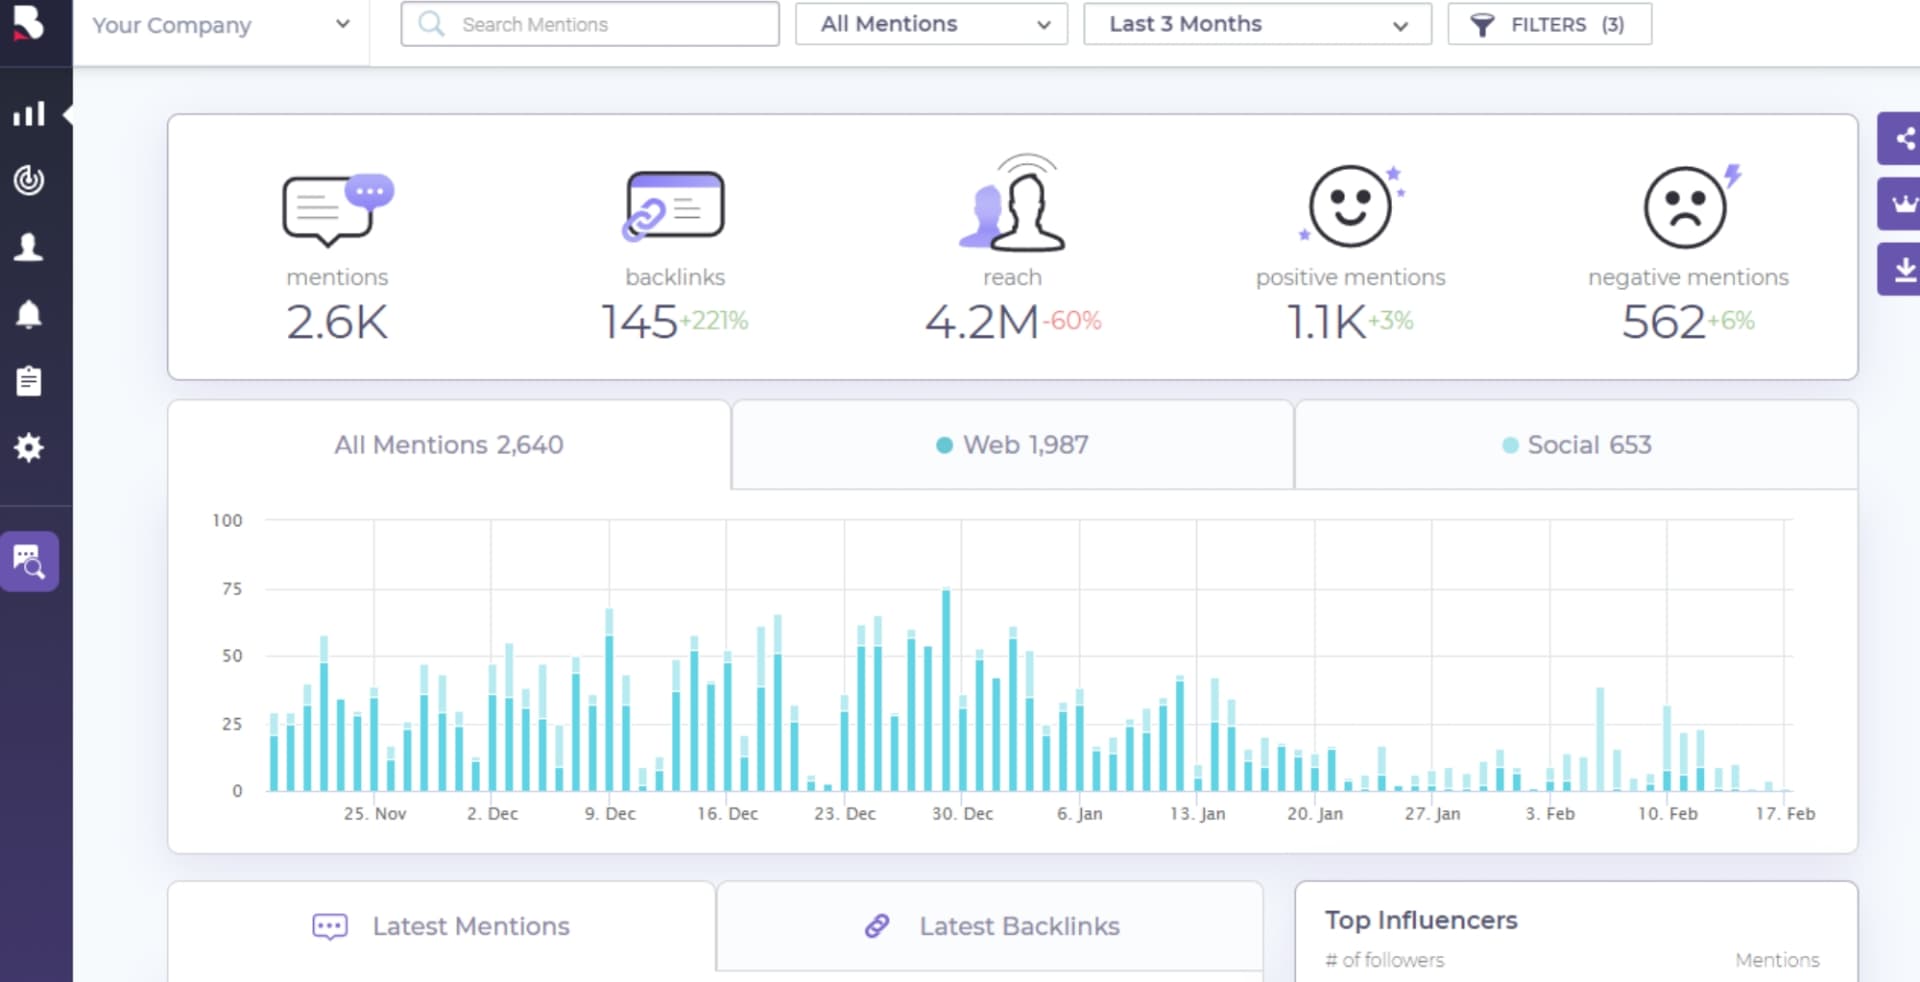Click the magnifier icon in the search box
This screenshot has width=1920, height=982.
pyautogui.click(x=431, y=24)
